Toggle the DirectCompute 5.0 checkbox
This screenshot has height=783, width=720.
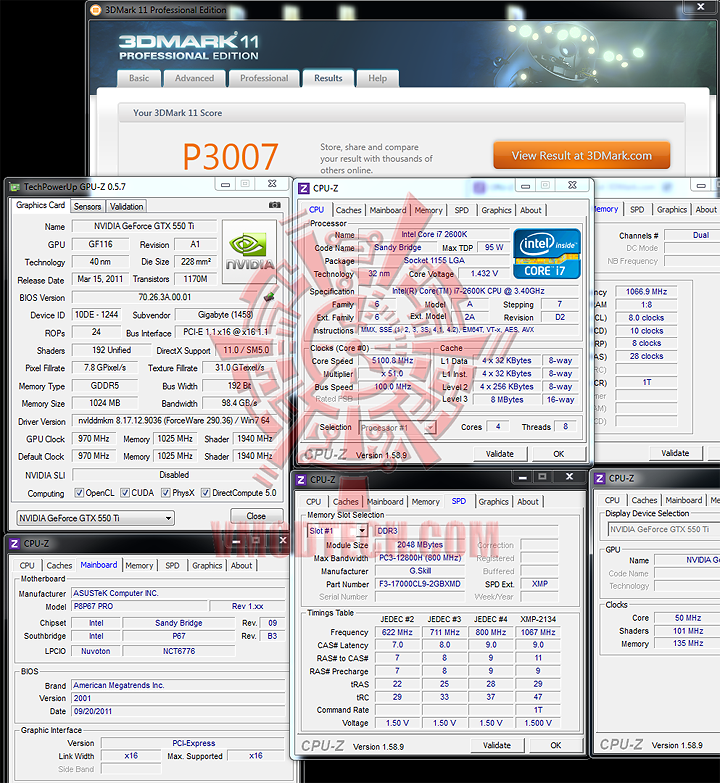click(x=205, y=493)
